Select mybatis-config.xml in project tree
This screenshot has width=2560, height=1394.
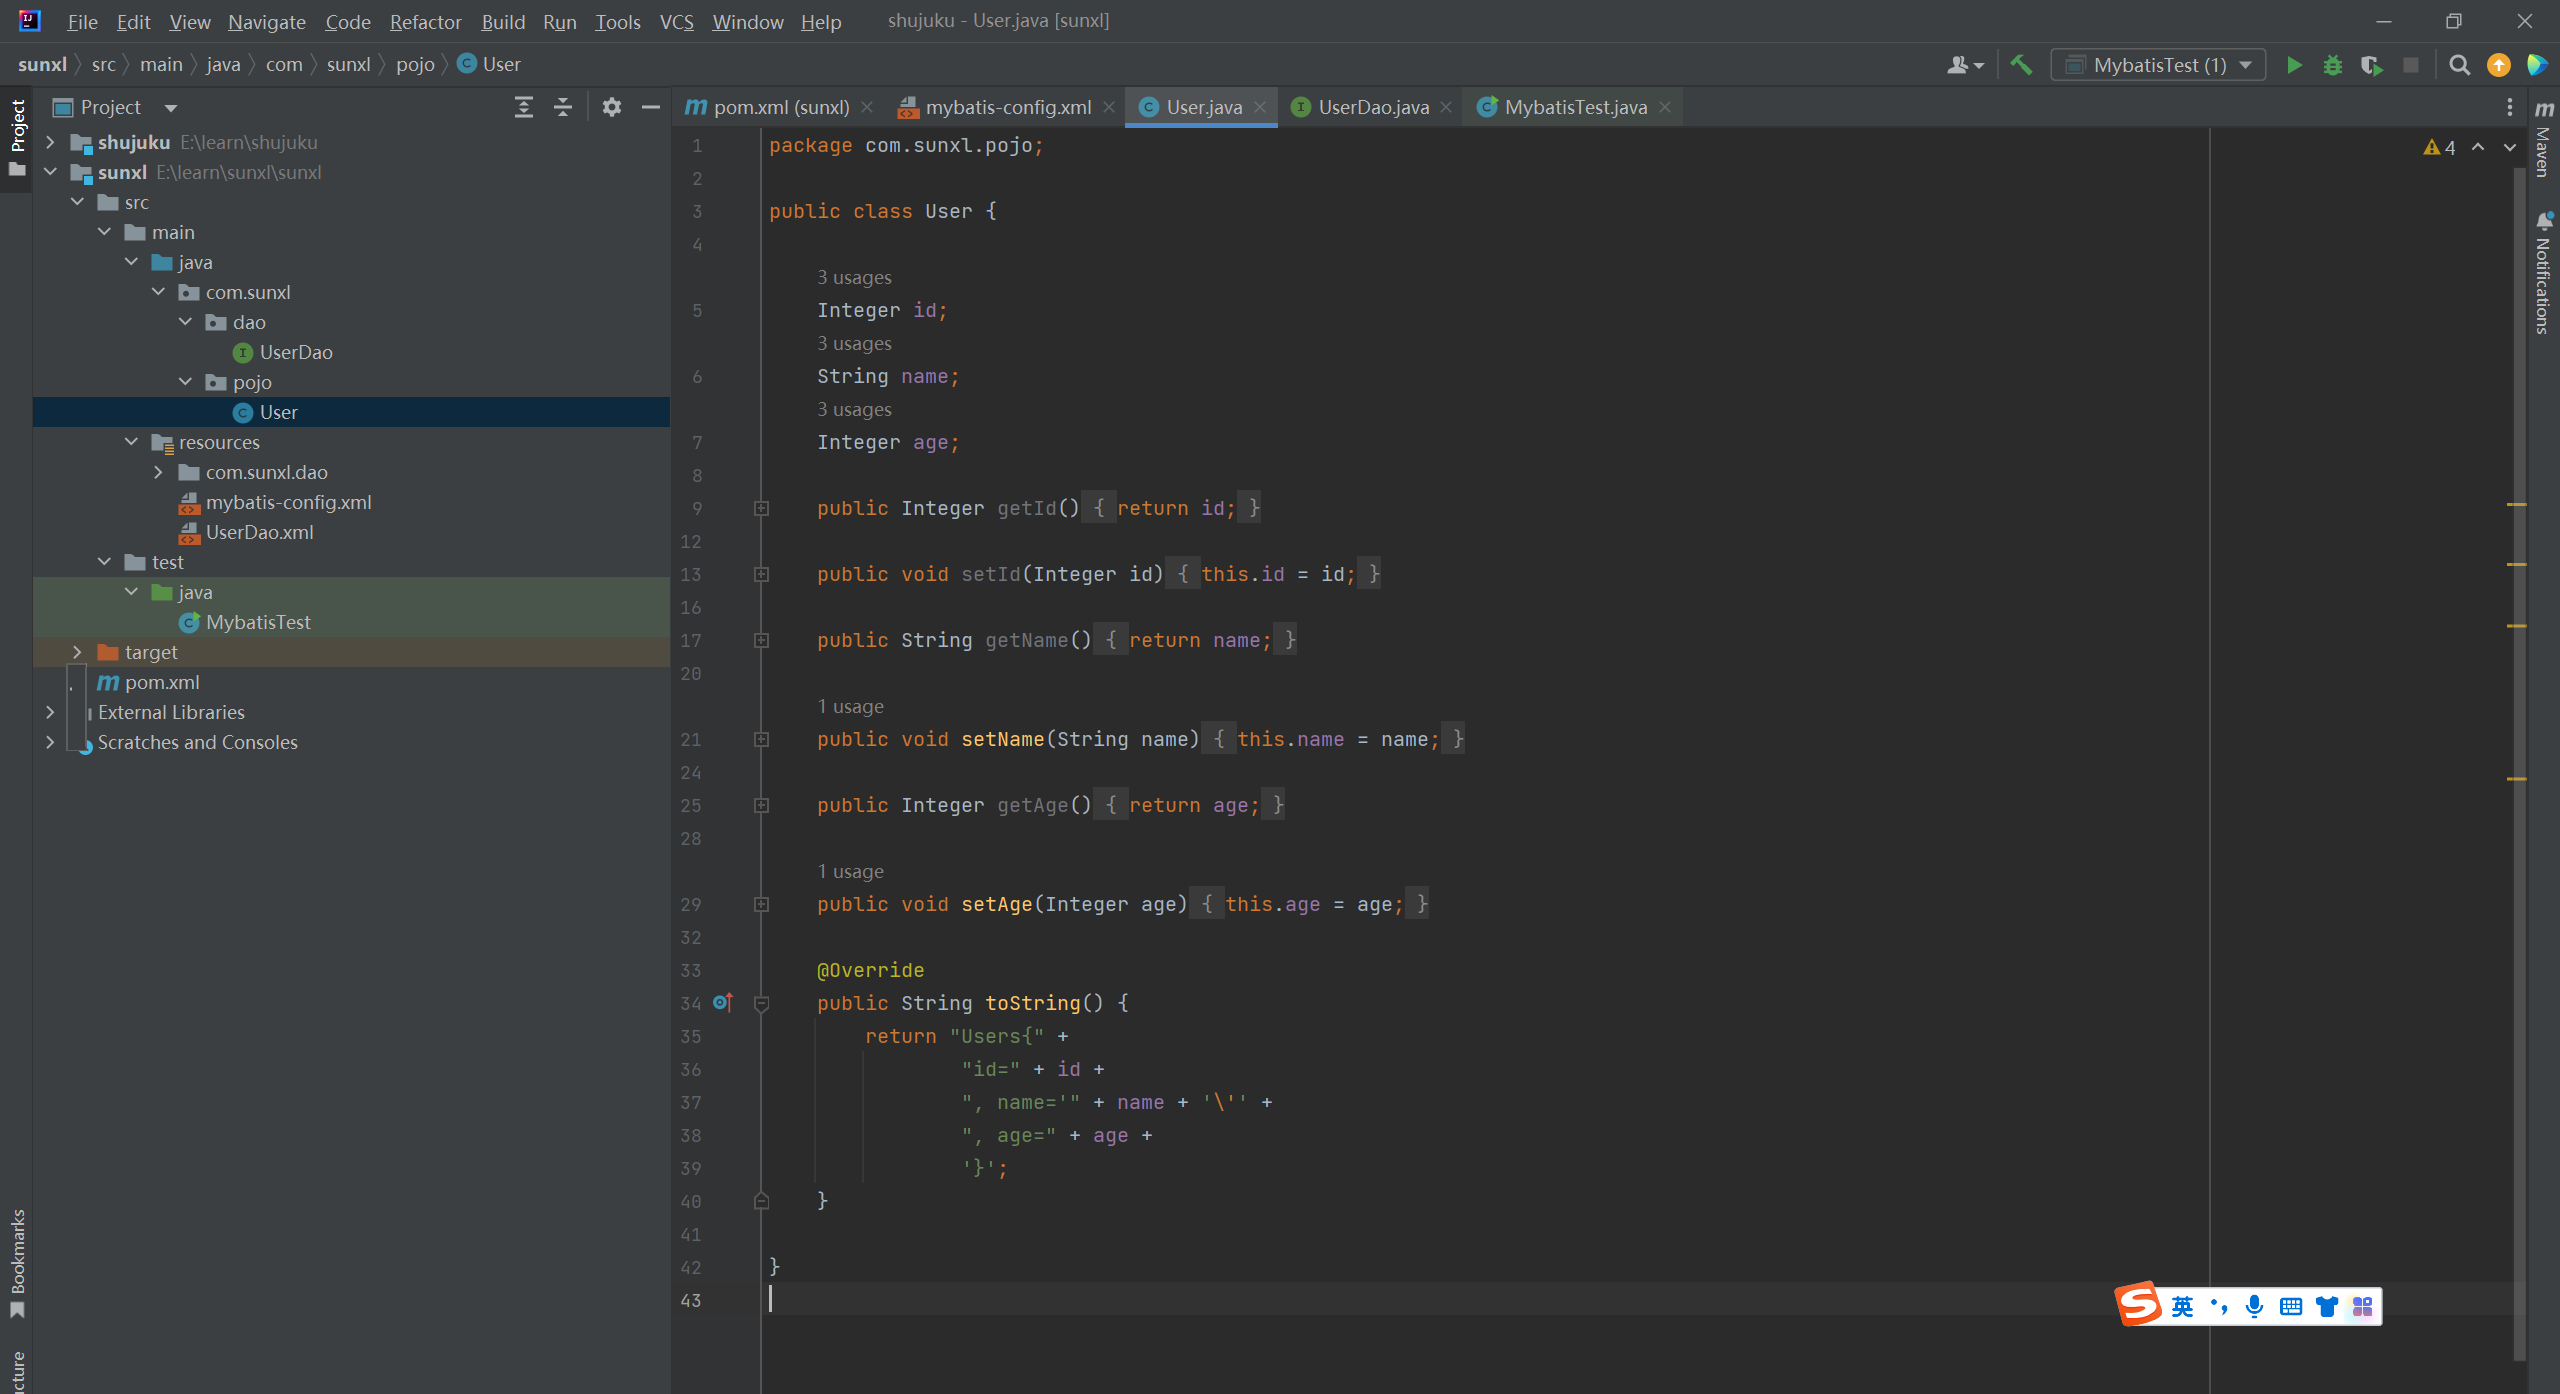[x=288, y=502]
